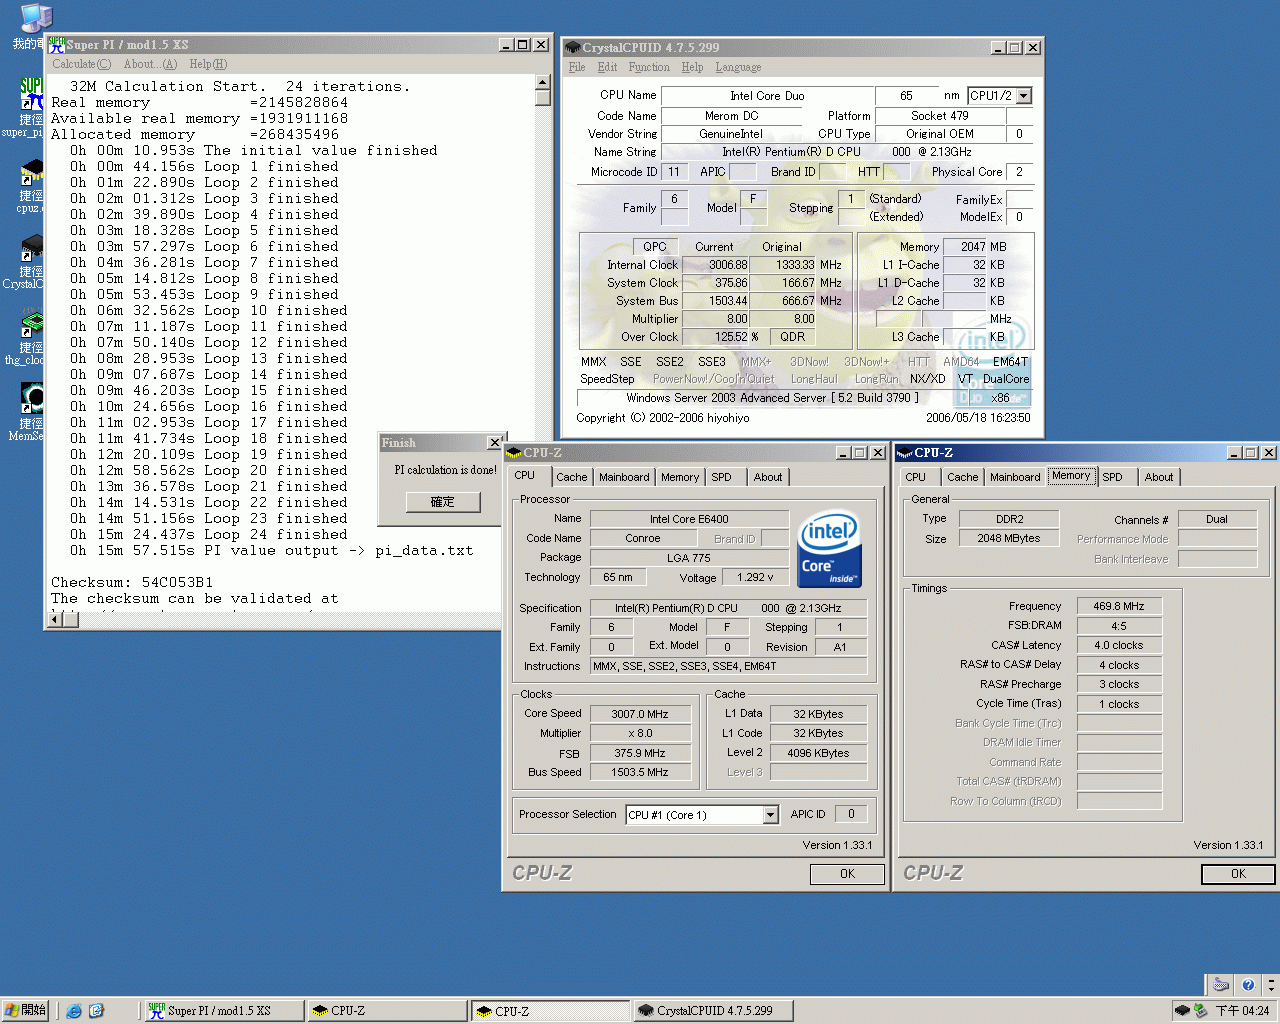
Task: Click the CAS# Latency 4.0 clocks value
Action: tap(1119, 645)
